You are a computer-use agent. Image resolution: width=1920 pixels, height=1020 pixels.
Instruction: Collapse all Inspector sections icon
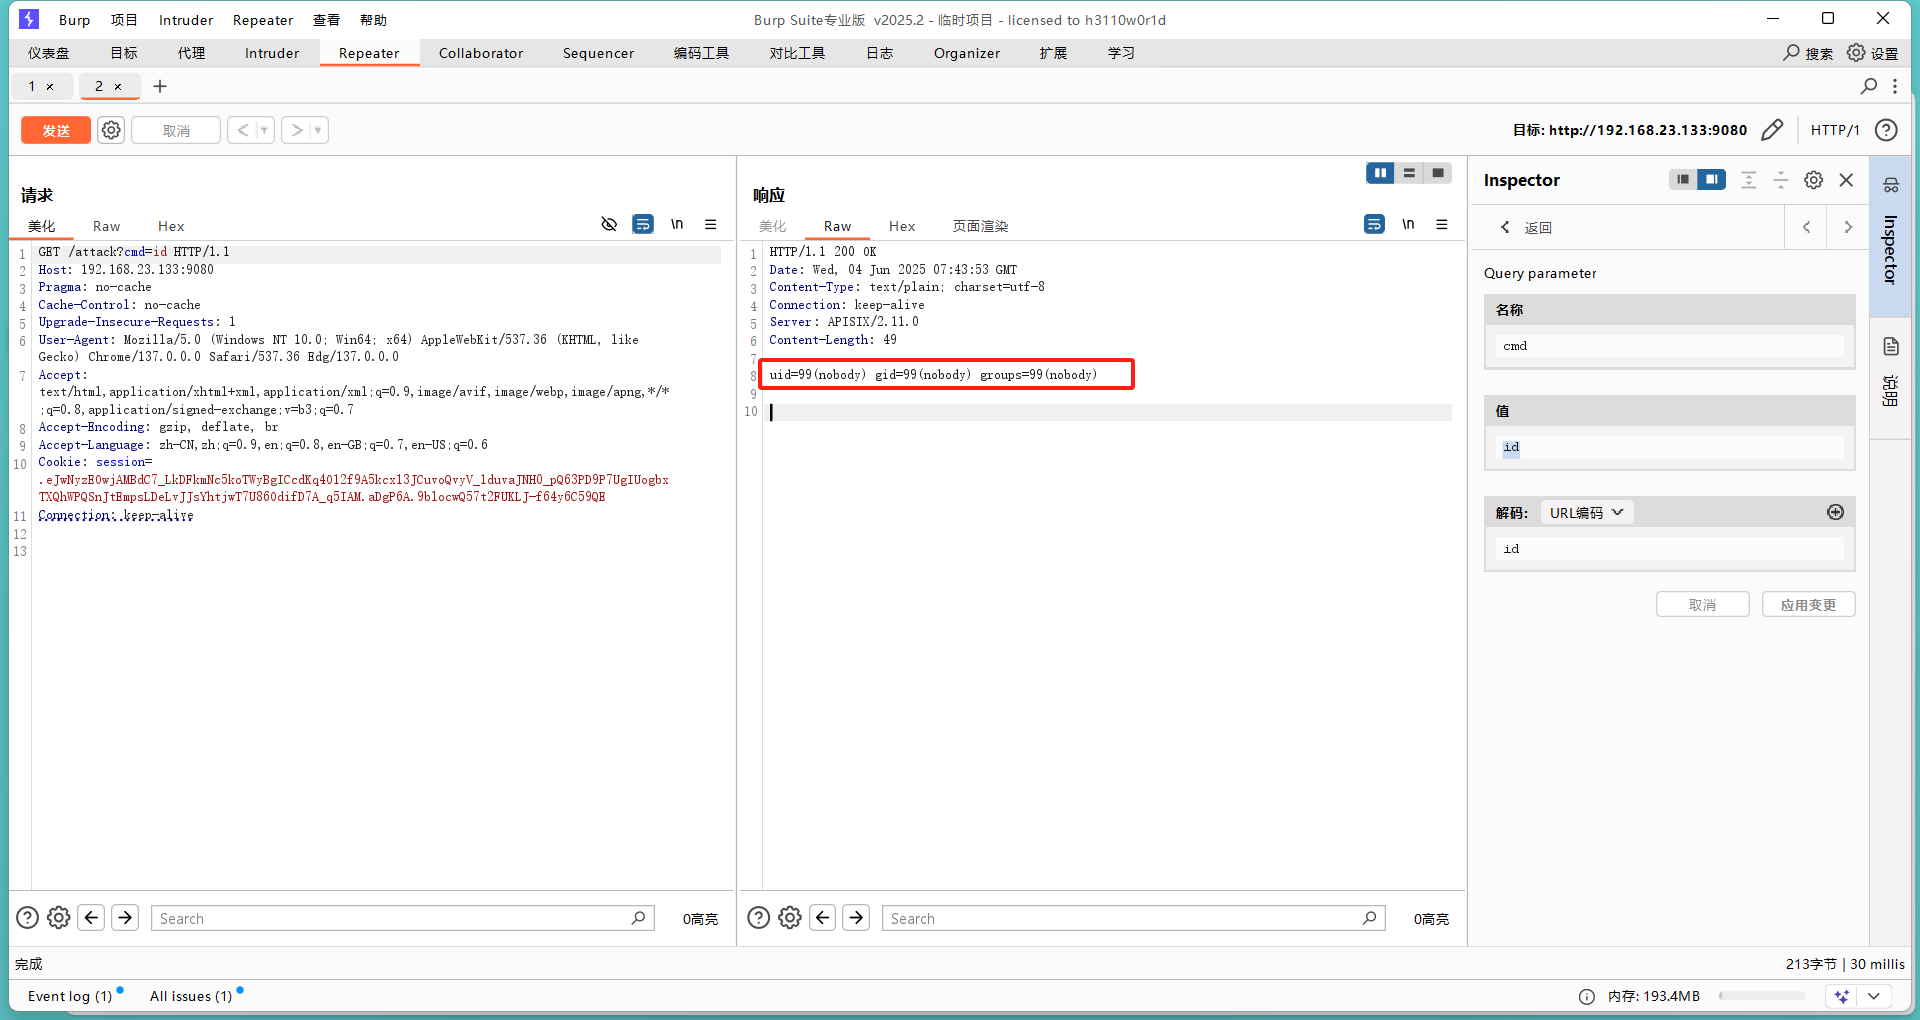[x=1781, y=180]
